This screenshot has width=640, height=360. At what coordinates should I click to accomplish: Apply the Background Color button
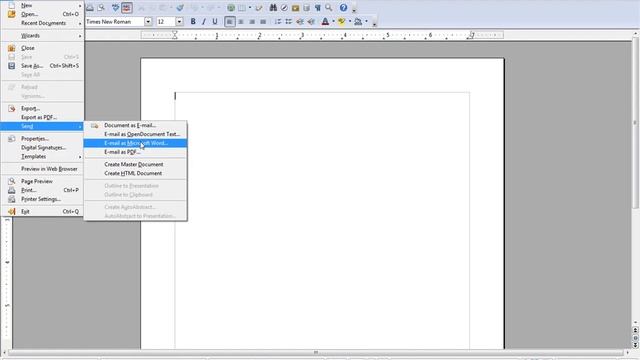[358, 22]
